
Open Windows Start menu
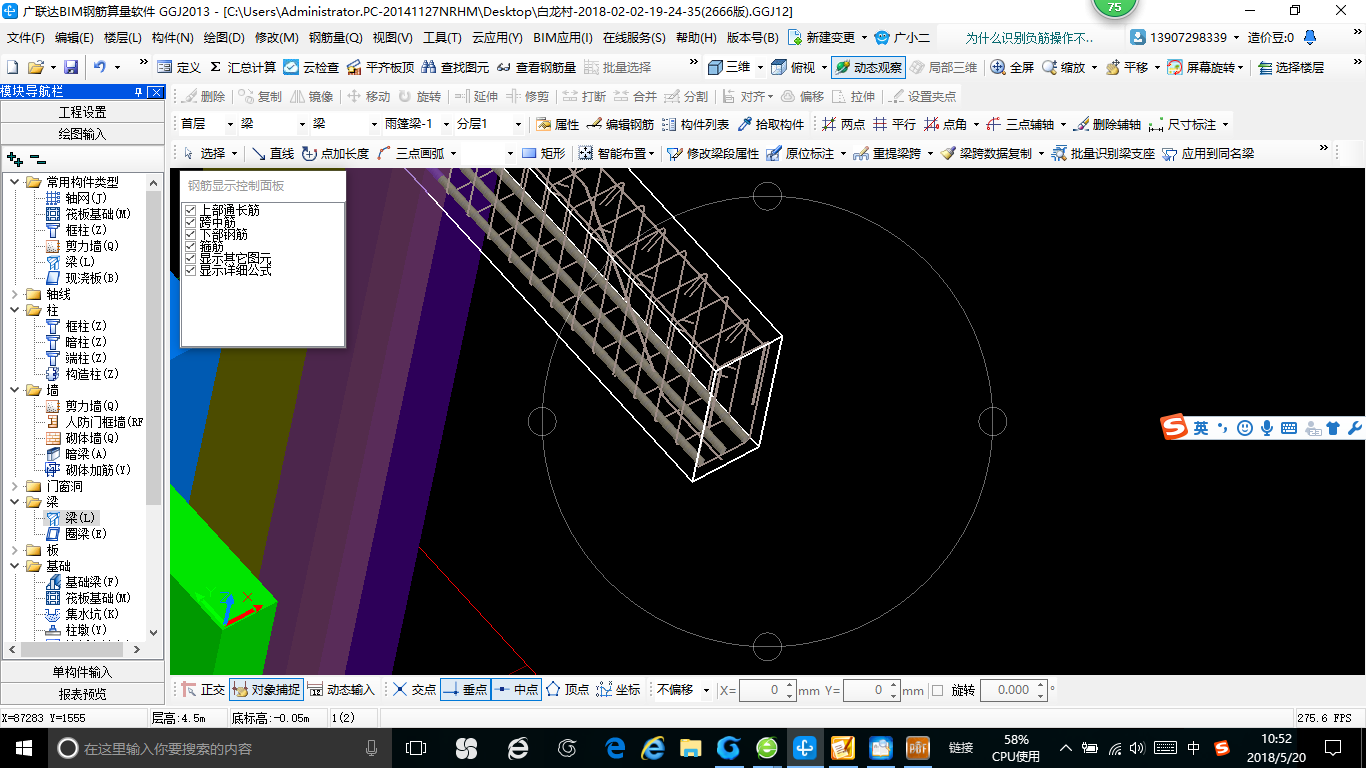(24, 747)
